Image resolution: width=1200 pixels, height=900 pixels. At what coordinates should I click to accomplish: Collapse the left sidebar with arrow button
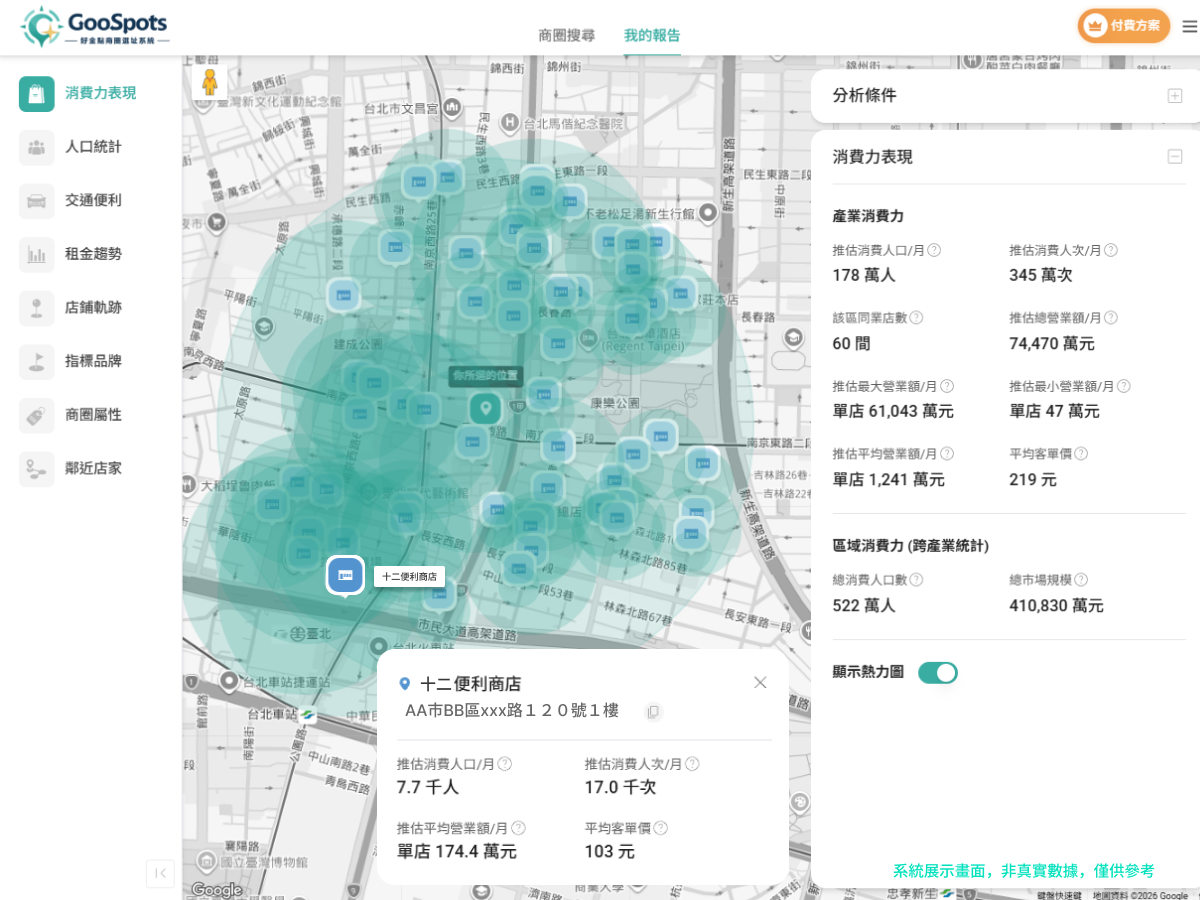[160, 873]
